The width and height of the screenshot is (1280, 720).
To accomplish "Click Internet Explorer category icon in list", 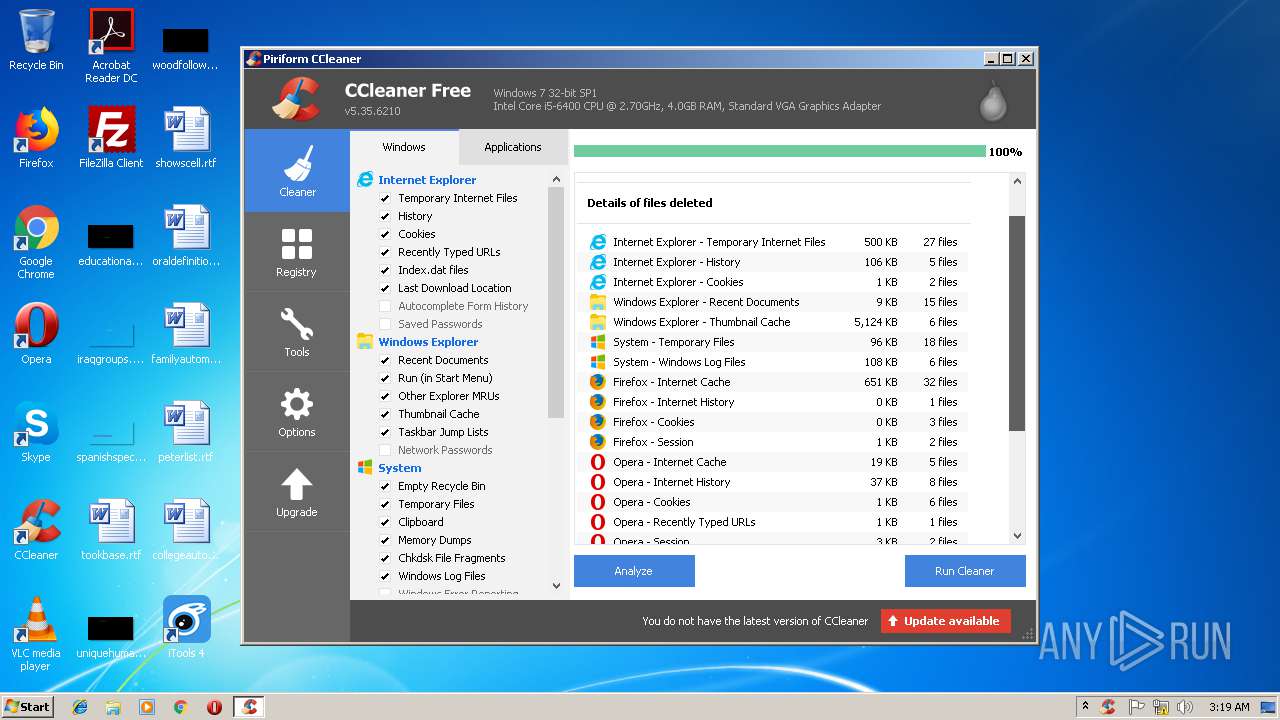I will (365, 180).
